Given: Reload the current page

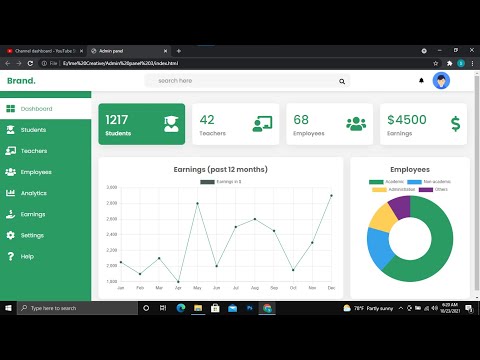Looking at the screenshot, I should coord(30,63).
